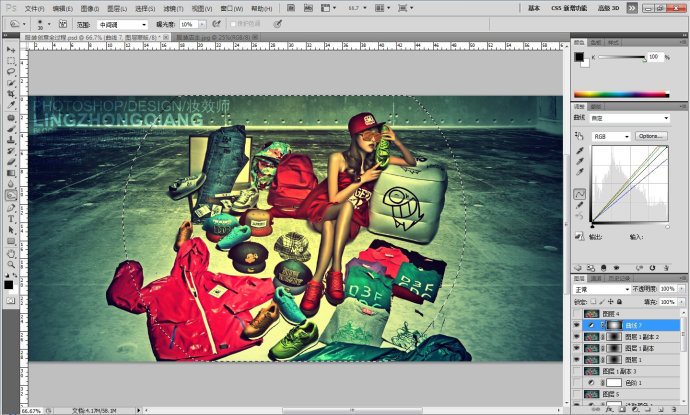Screen dimensions: 690x415
Task: Show the 图层 4 layer
Action: (576, 314)
